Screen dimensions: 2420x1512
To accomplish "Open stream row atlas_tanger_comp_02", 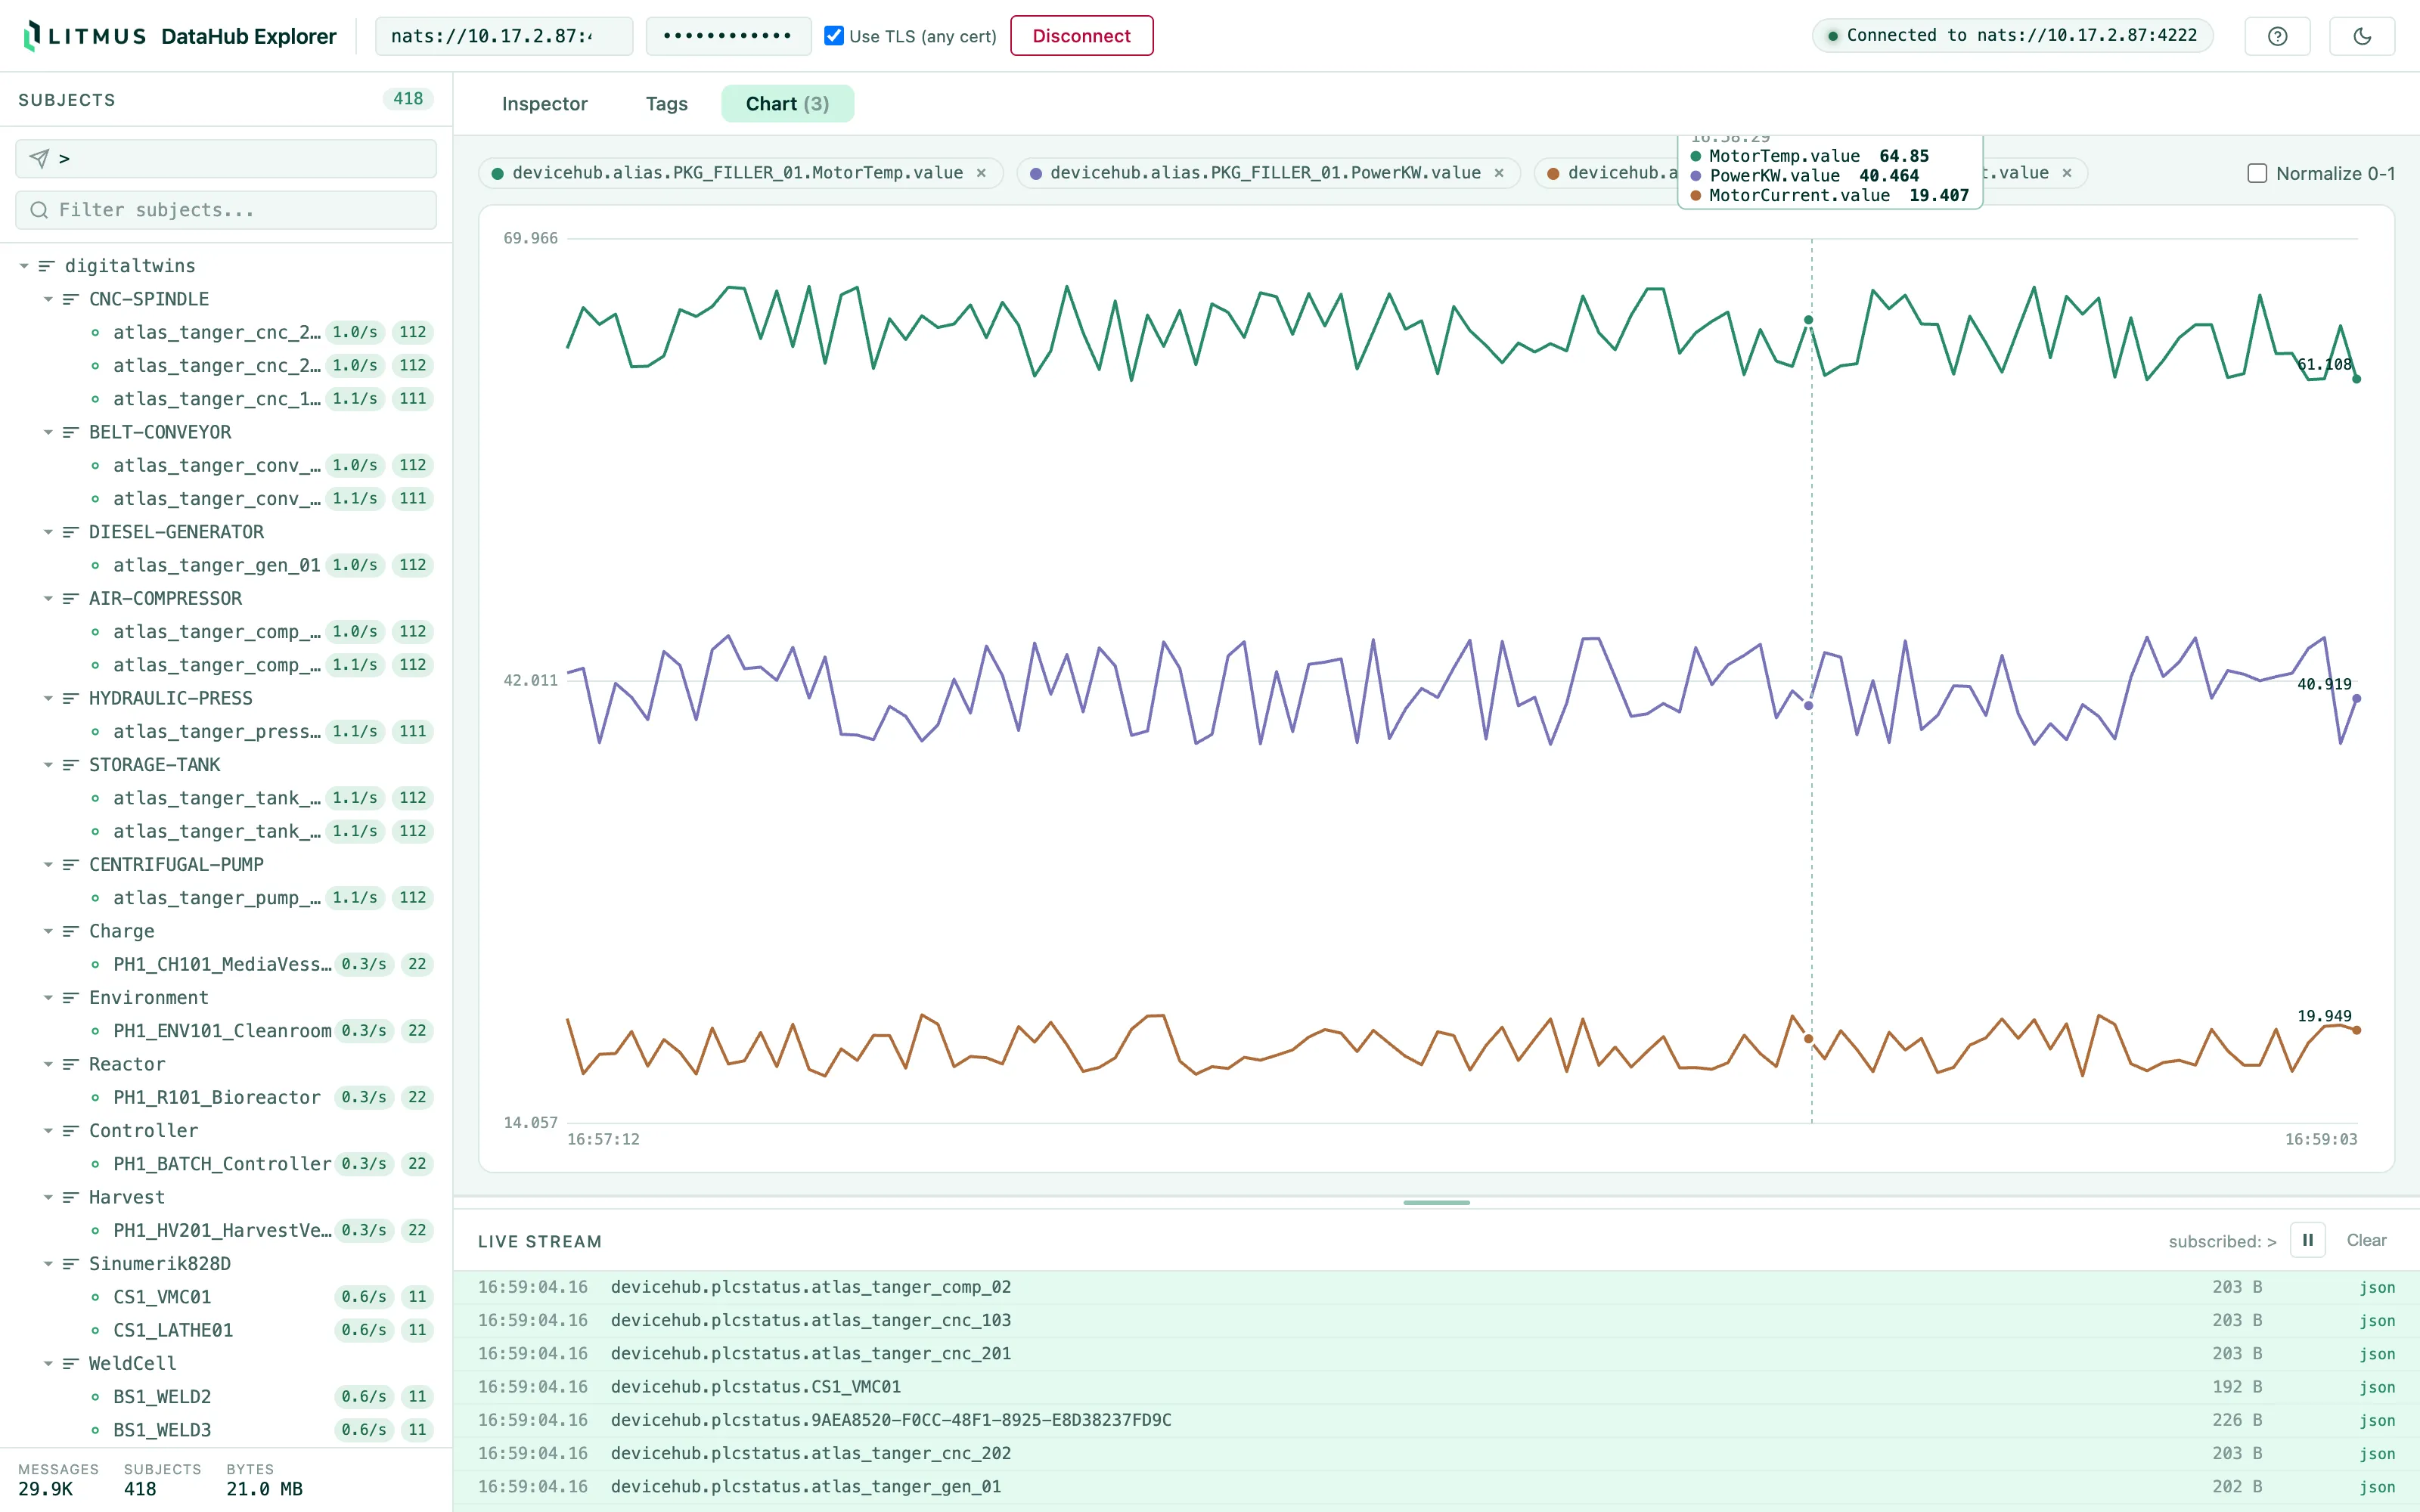I will (1436, 1287).
